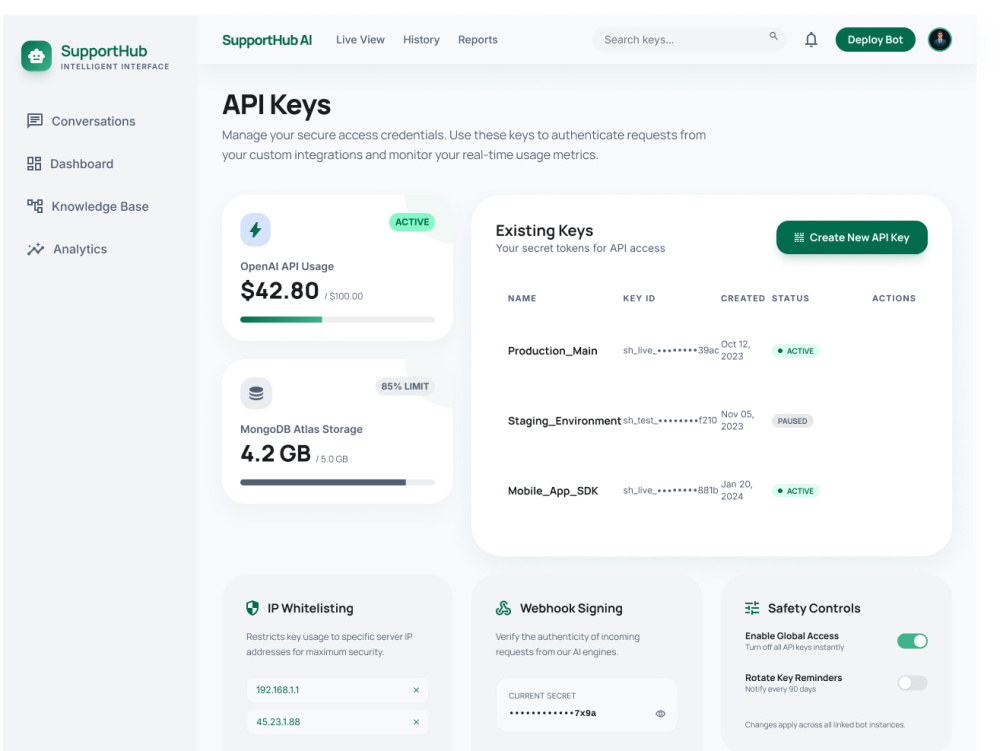1000x751 pixels.
Task: Go to Analytics in sidebar
Action: point(80,249)
